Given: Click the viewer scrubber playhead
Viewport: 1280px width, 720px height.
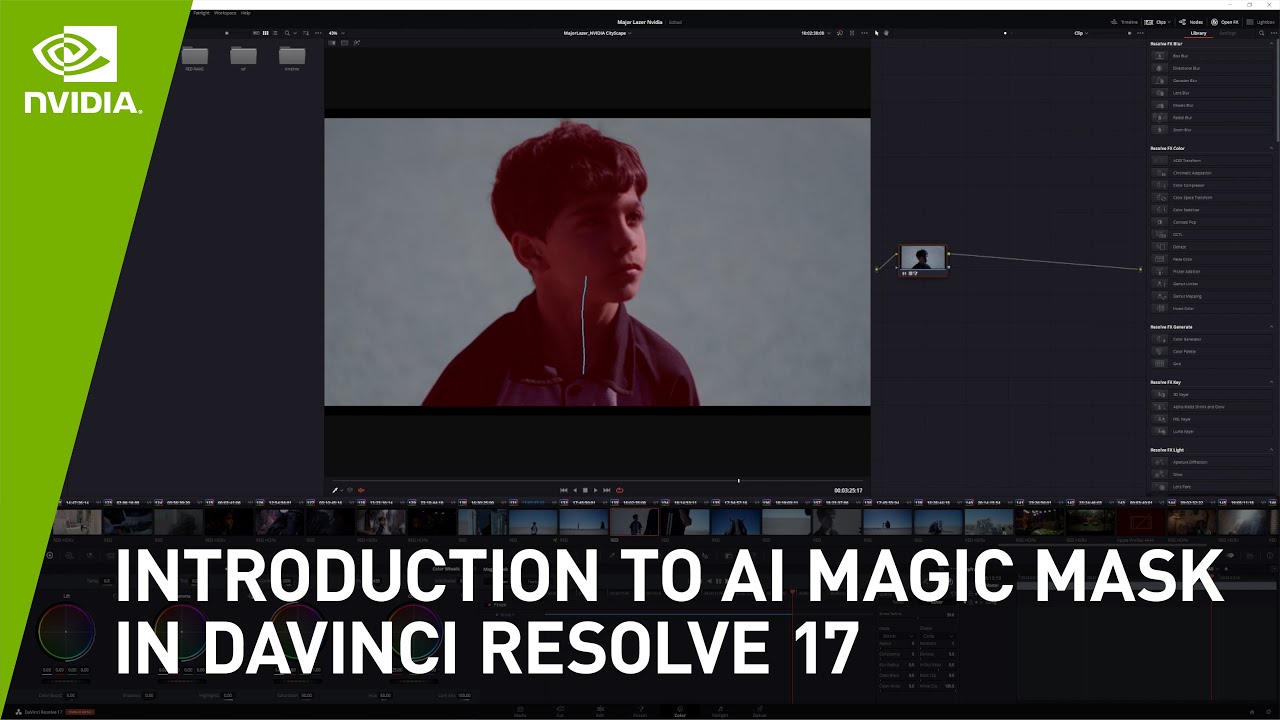Looking at the screenshot, I should point(739,481).
